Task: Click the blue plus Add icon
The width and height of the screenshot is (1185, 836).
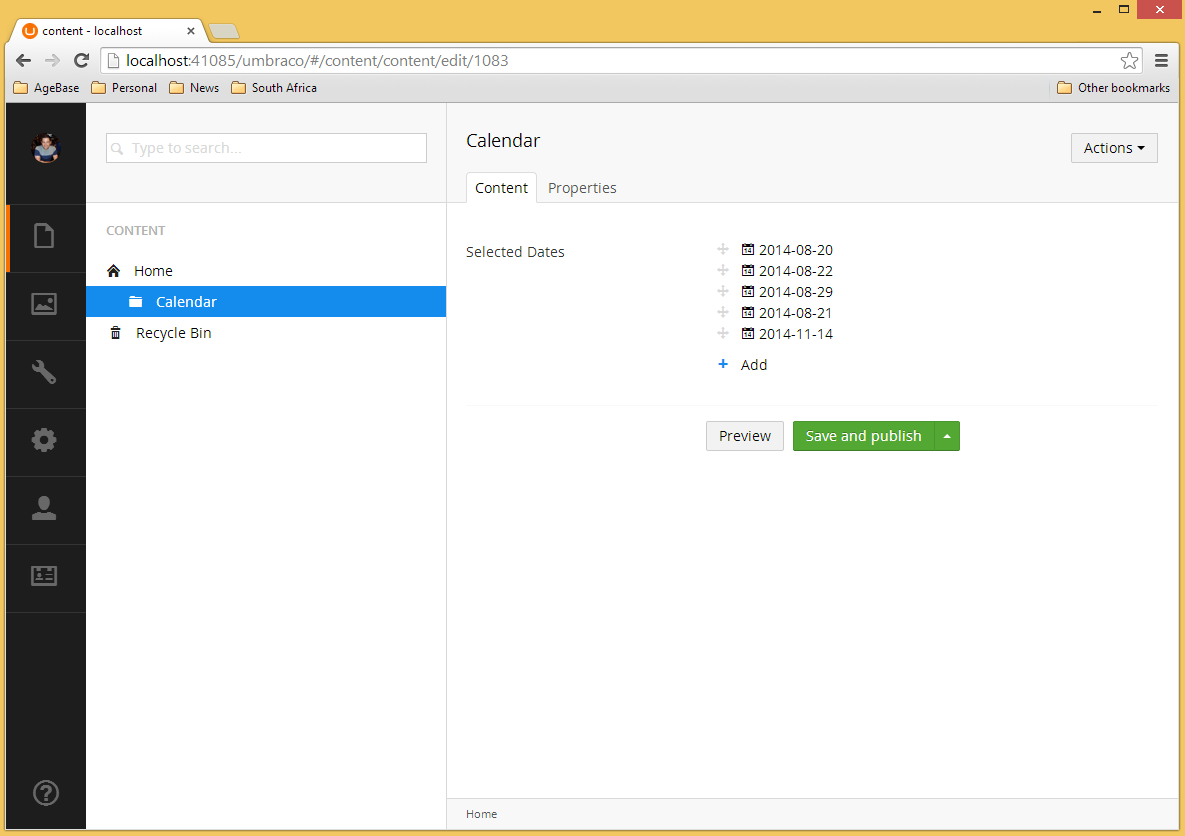Action: (x=723, y=364)
